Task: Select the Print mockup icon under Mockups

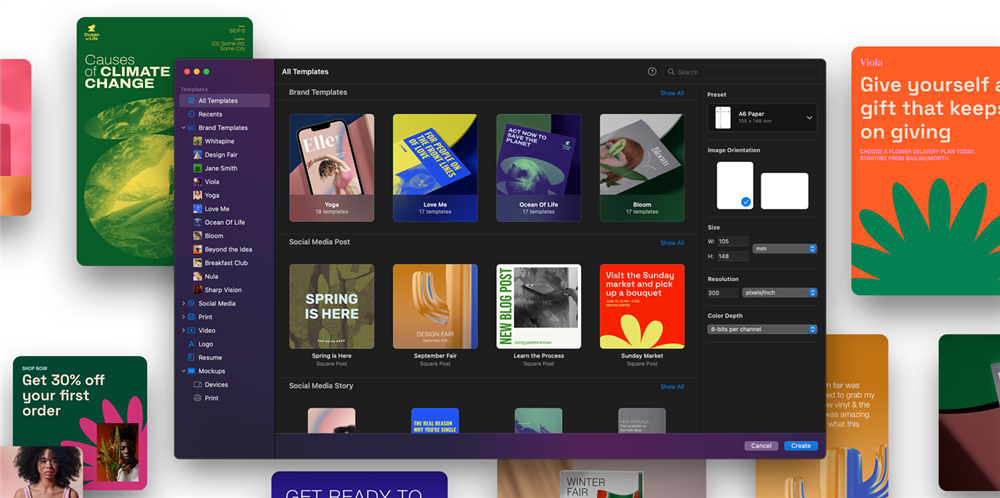Action: pyautogui.click(x=198, y=398)
